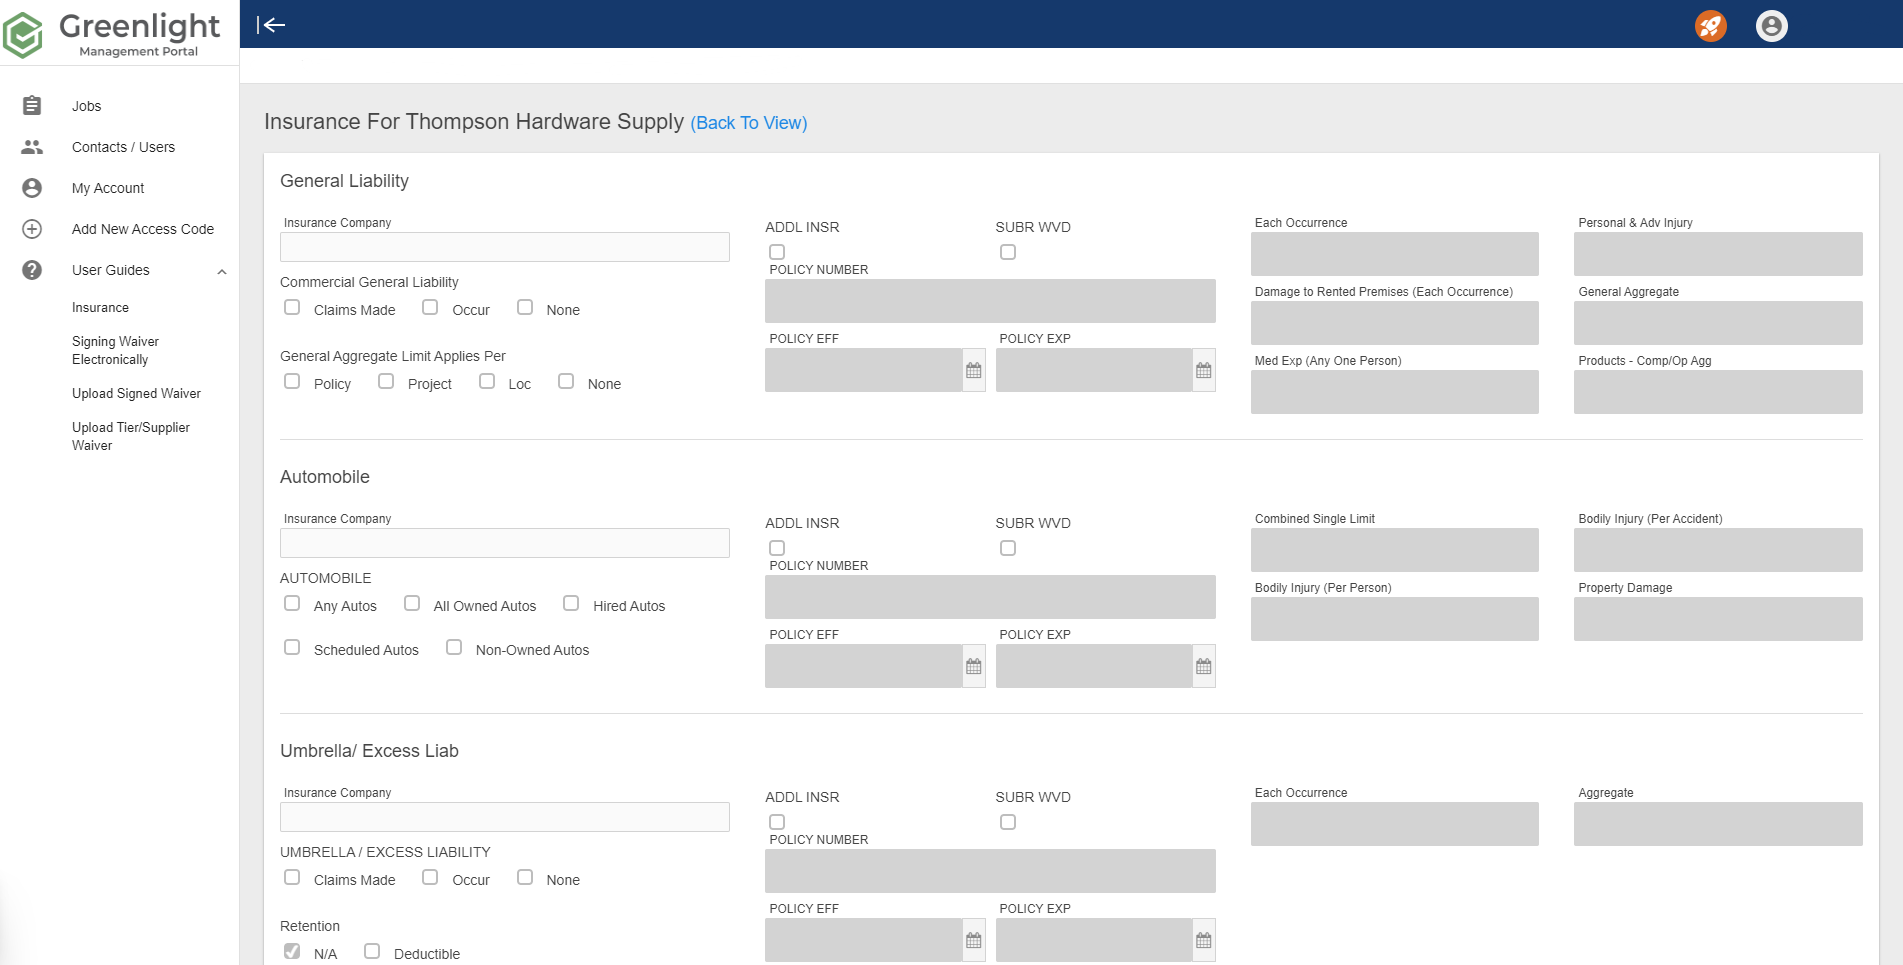Click the Add New Access Code plus icon
1903x965 pixels.
(32, 229)
